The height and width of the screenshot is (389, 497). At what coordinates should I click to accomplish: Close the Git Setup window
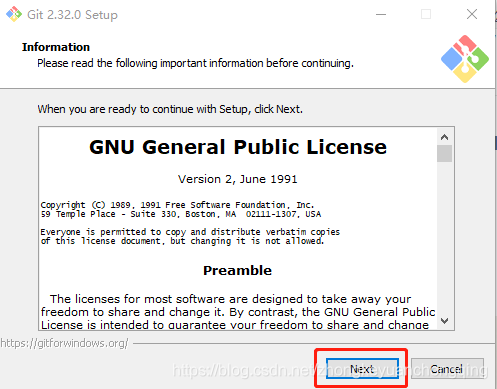[x=472, y=14]
